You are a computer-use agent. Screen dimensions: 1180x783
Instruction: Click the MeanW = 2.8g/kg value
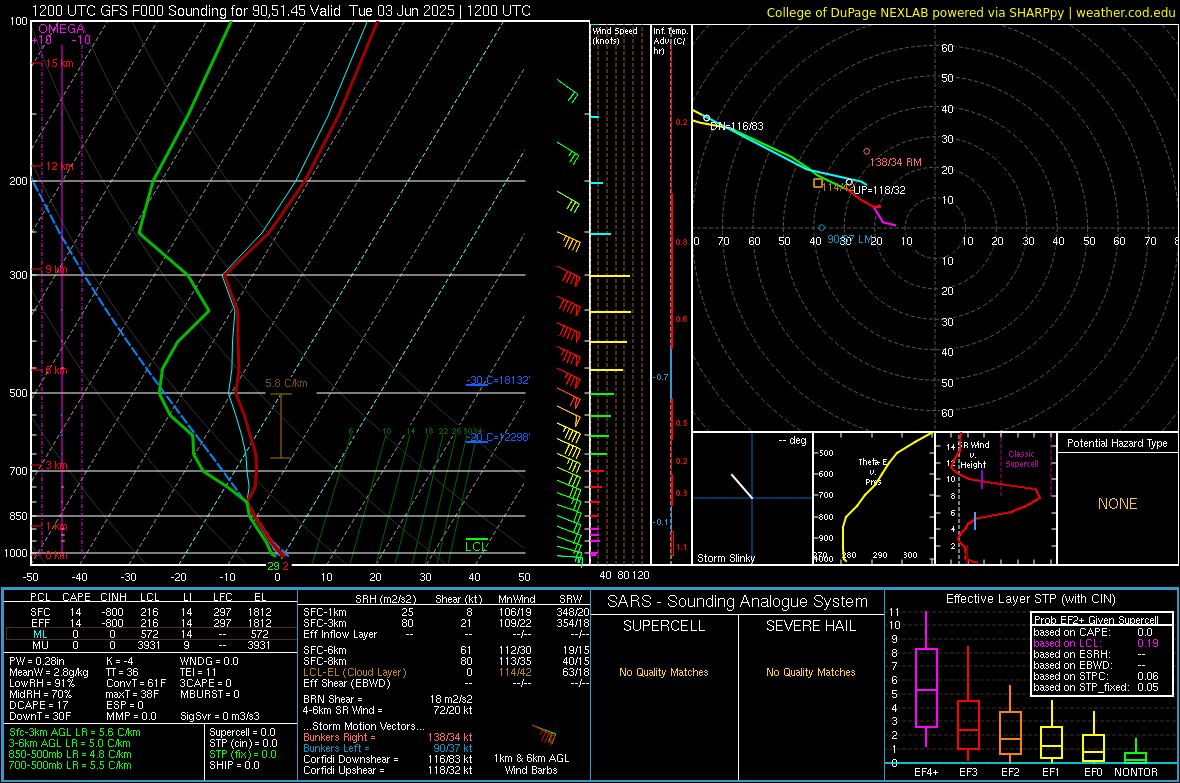[48, 672]
